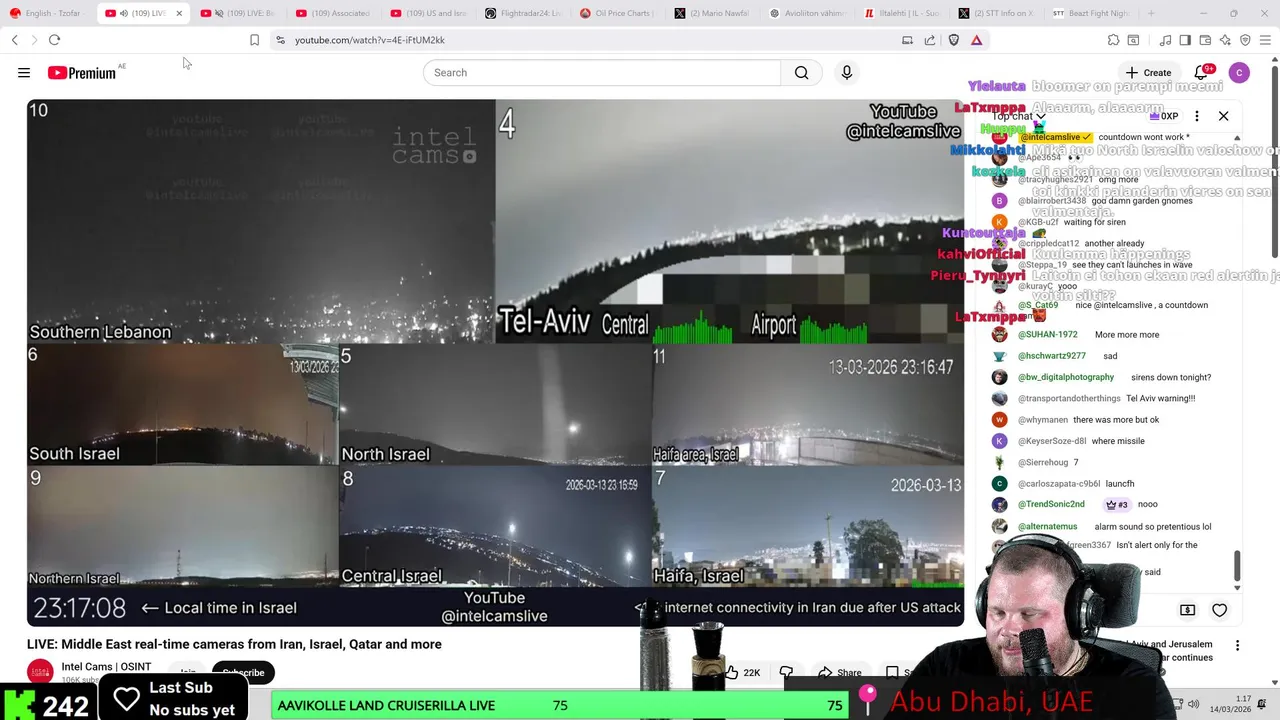1280x720 pixels.
Task: Open a new browser tab
Action: pos(1151,13)
